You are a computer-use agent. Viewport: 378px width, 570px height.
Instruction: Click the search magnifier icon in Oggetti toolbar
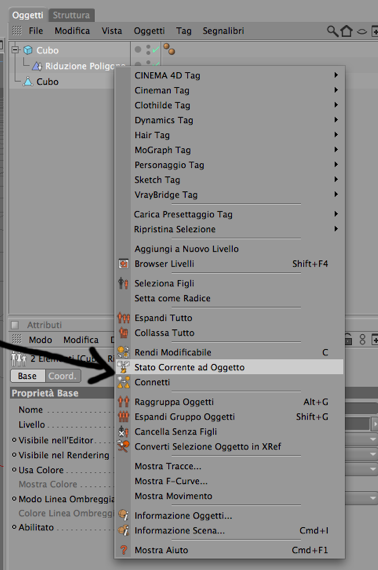coord(332,31)
